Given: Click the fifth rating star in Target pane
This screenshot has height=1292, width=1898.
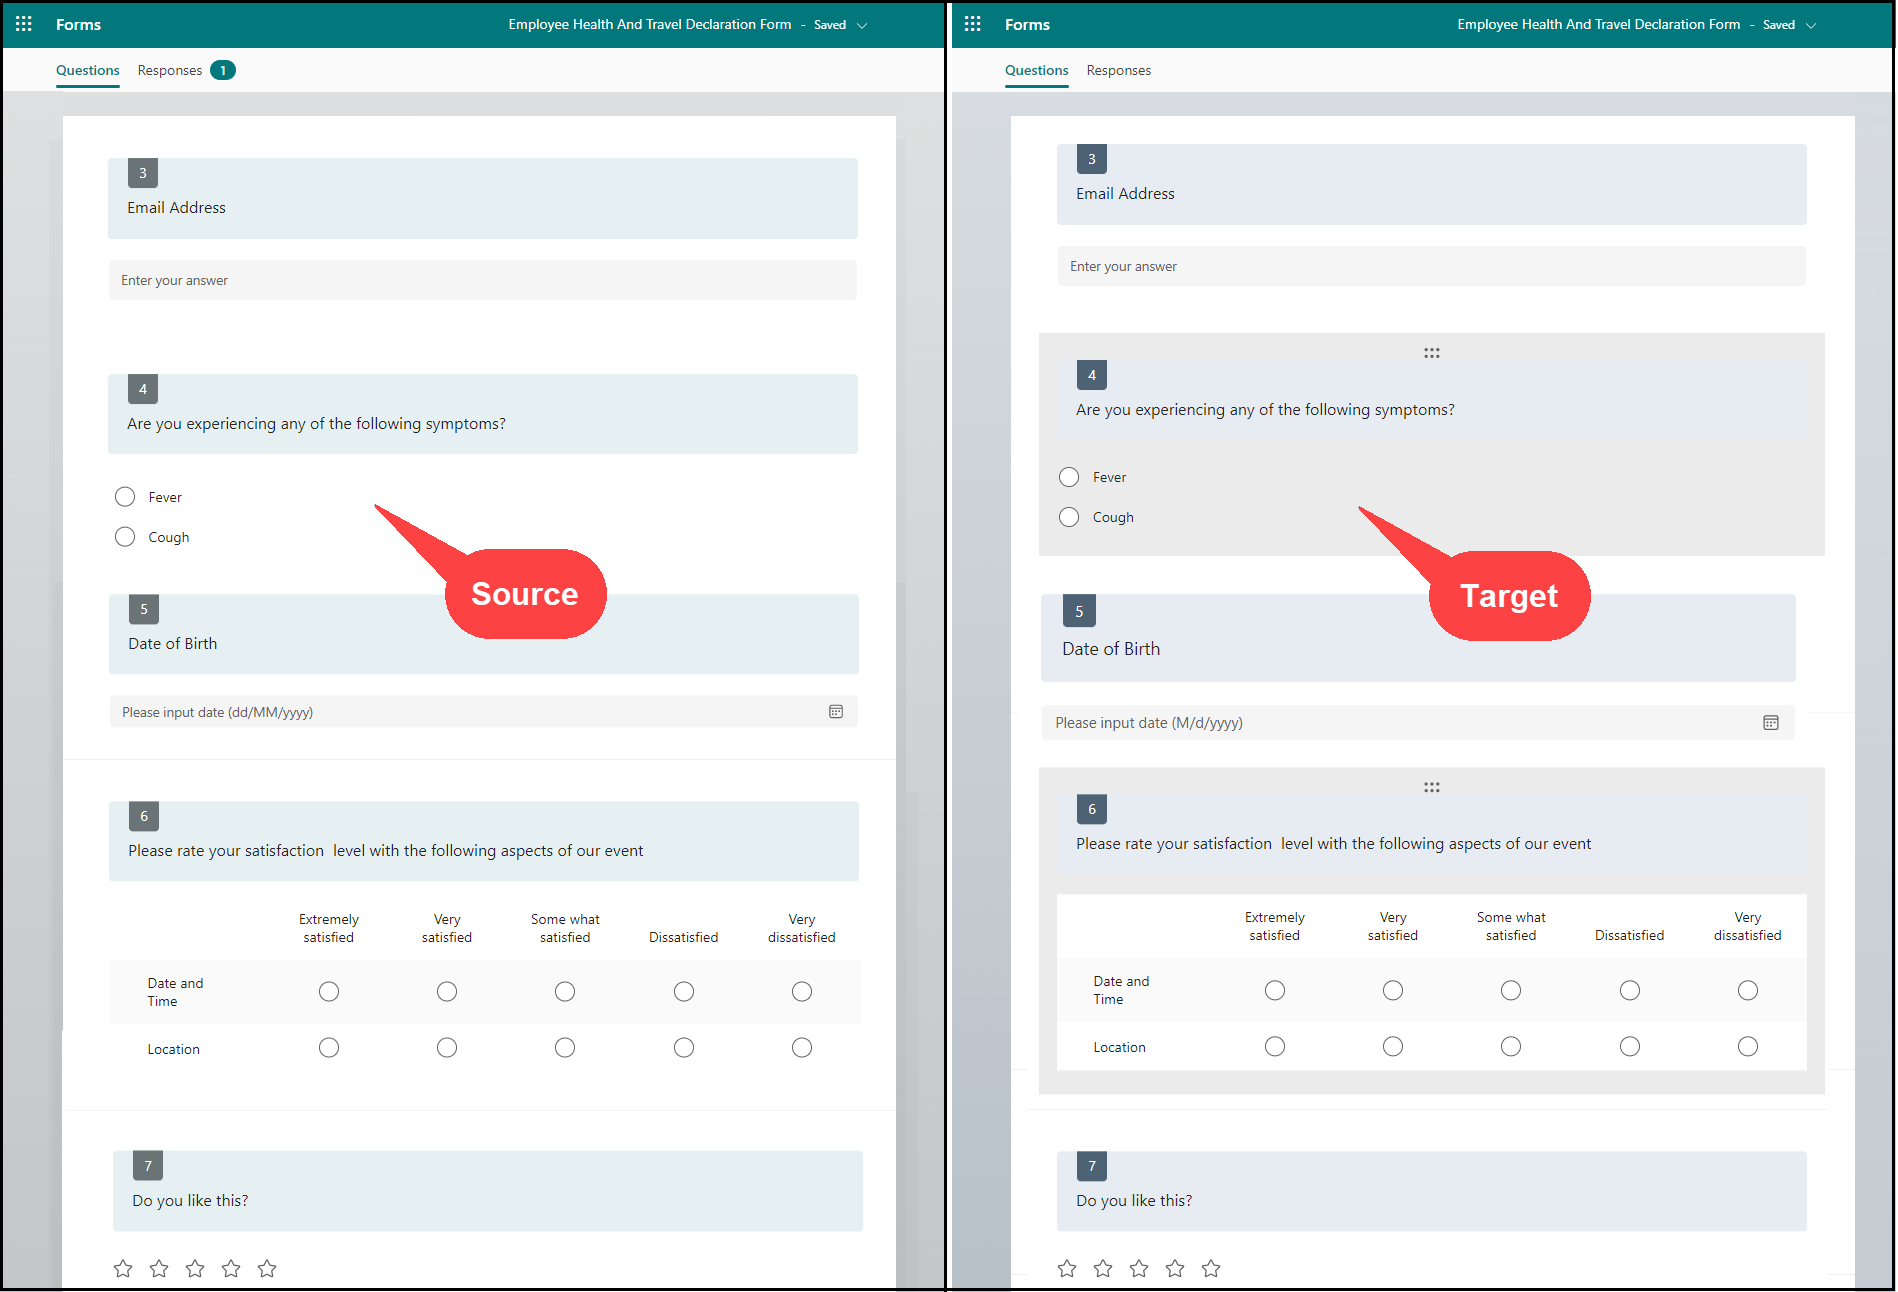Looking at the screenshot, I should [1211, 1267].
